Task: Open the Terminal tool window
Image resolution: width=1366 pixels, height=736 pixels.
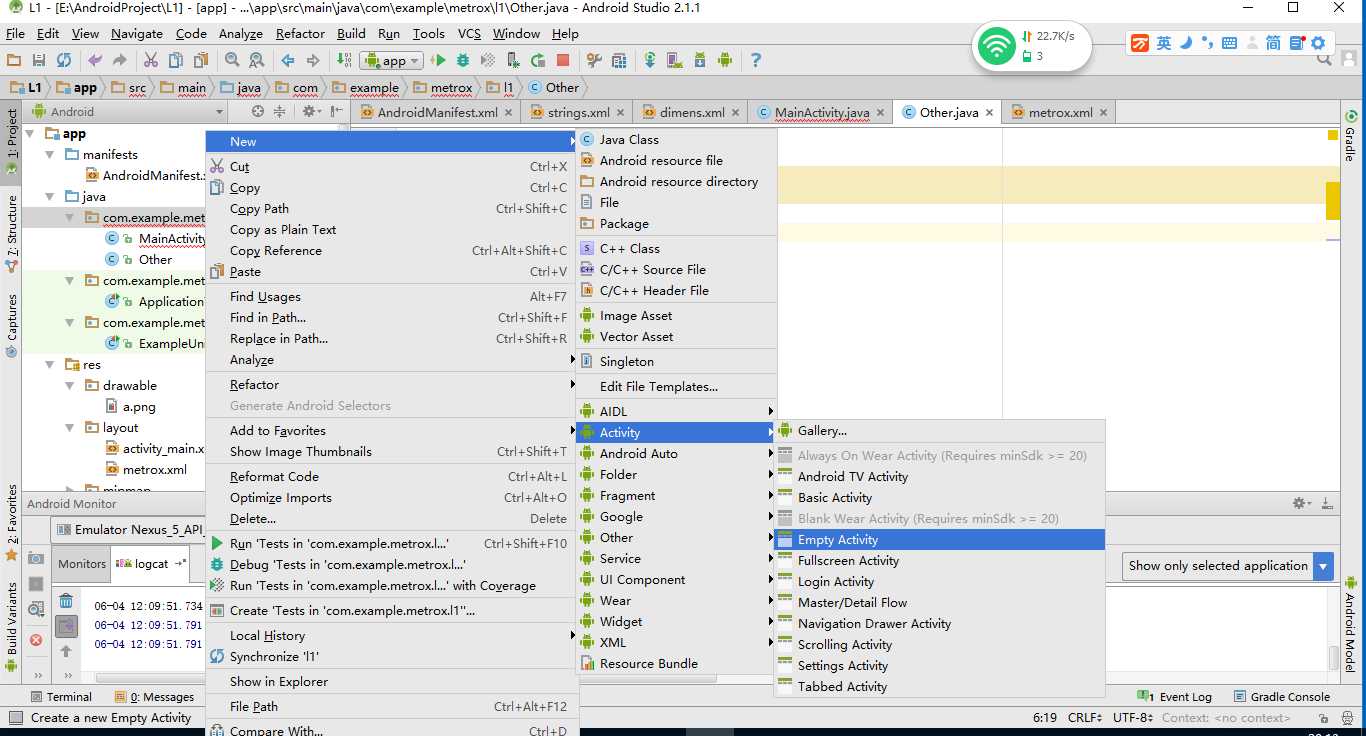Action: pyautogui.click(x=60, y=697)
